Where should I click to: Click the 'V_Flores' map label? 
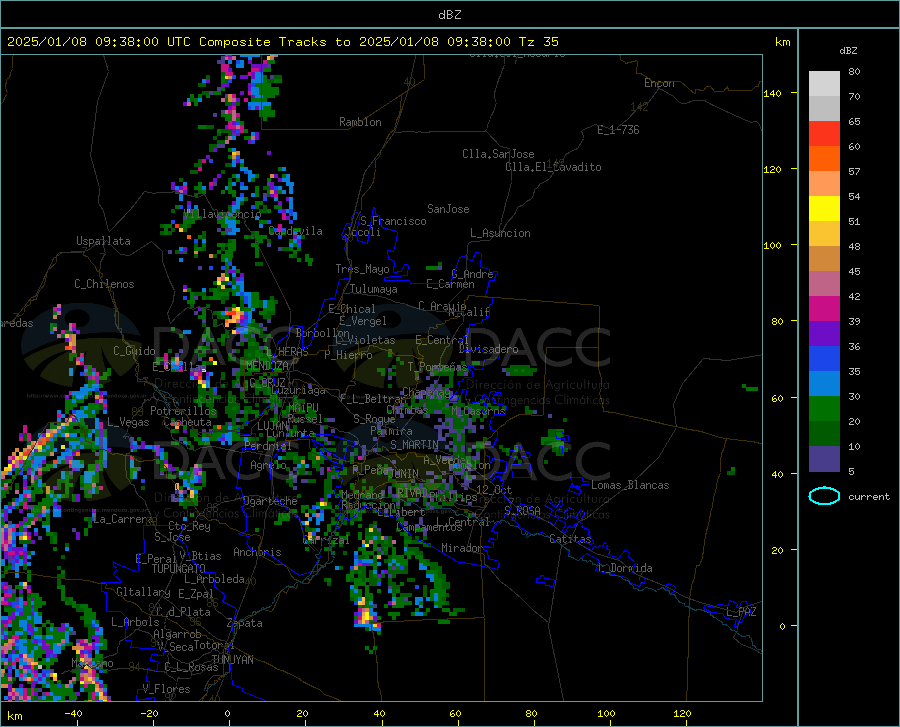tap(166, 689)
